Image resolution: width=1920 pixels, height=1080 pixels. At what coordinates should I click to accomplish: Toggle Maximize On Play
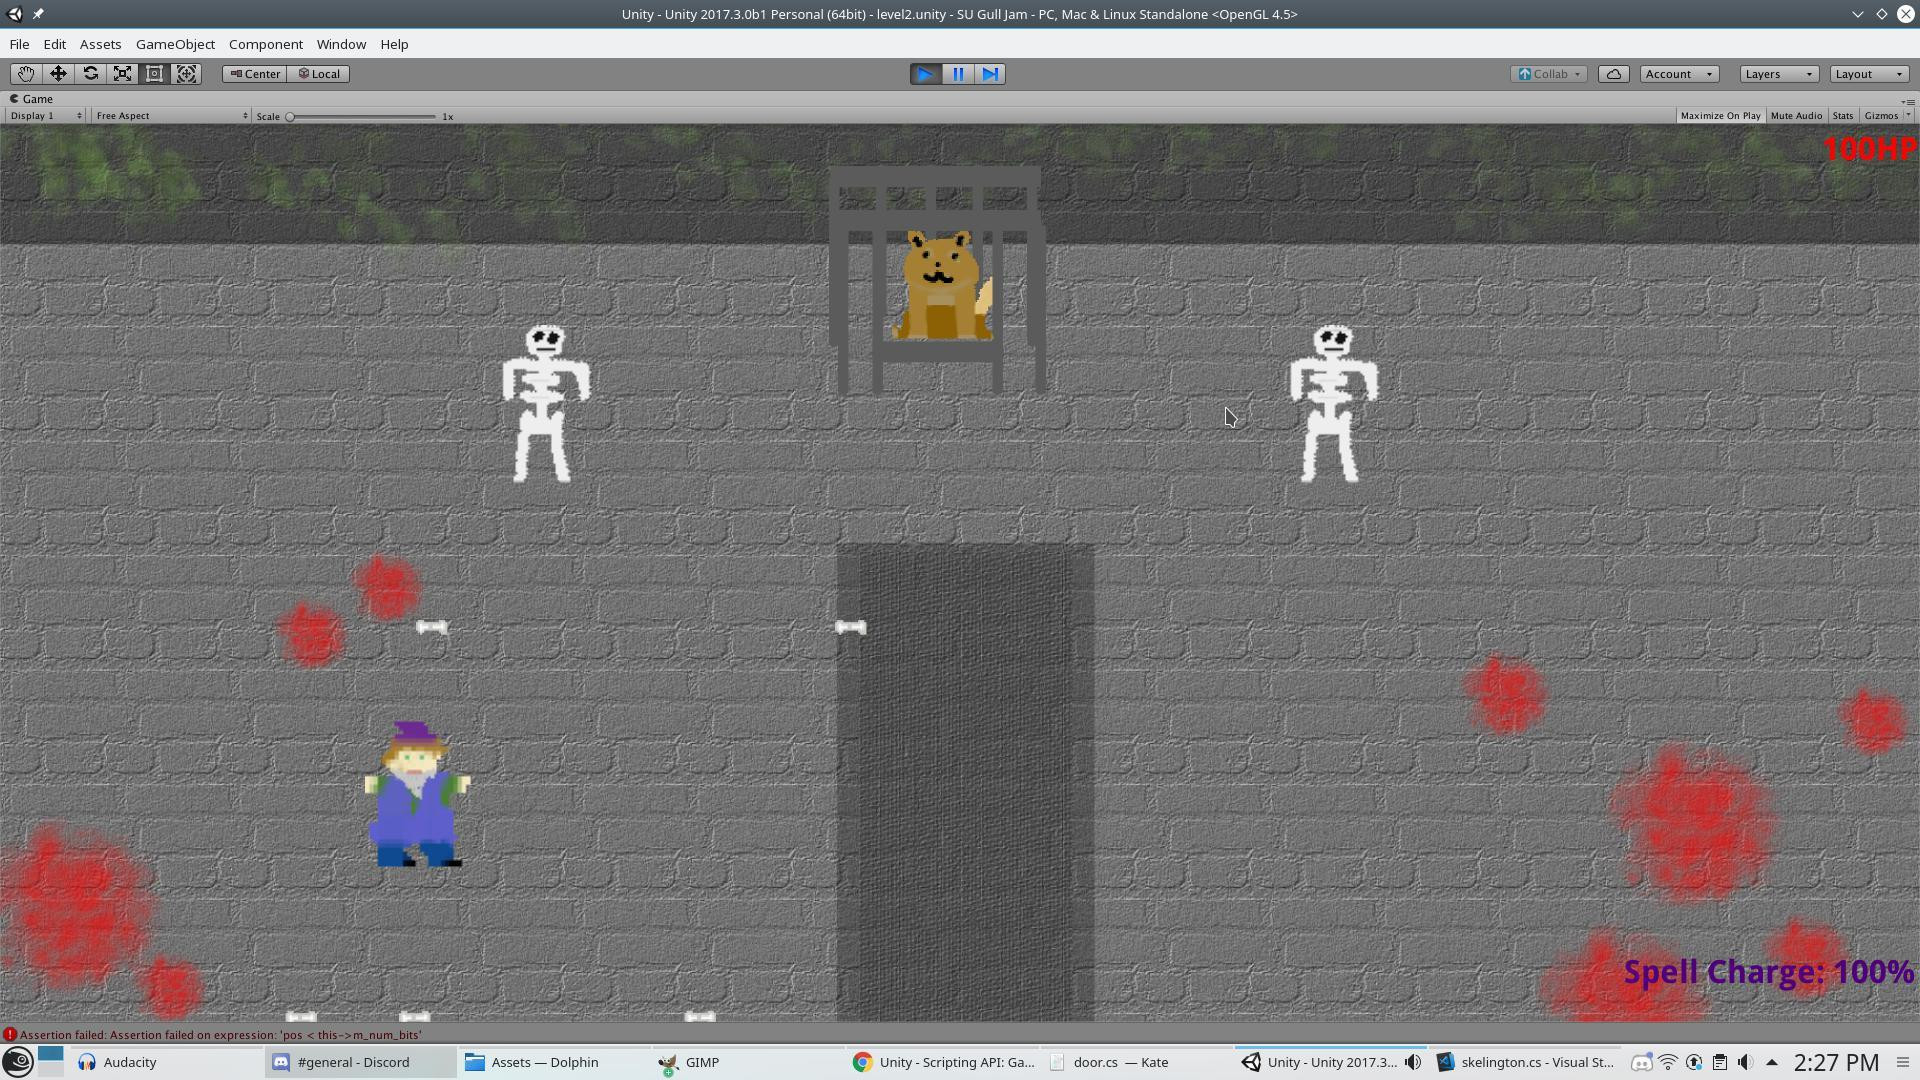[x=1720, y=116]
